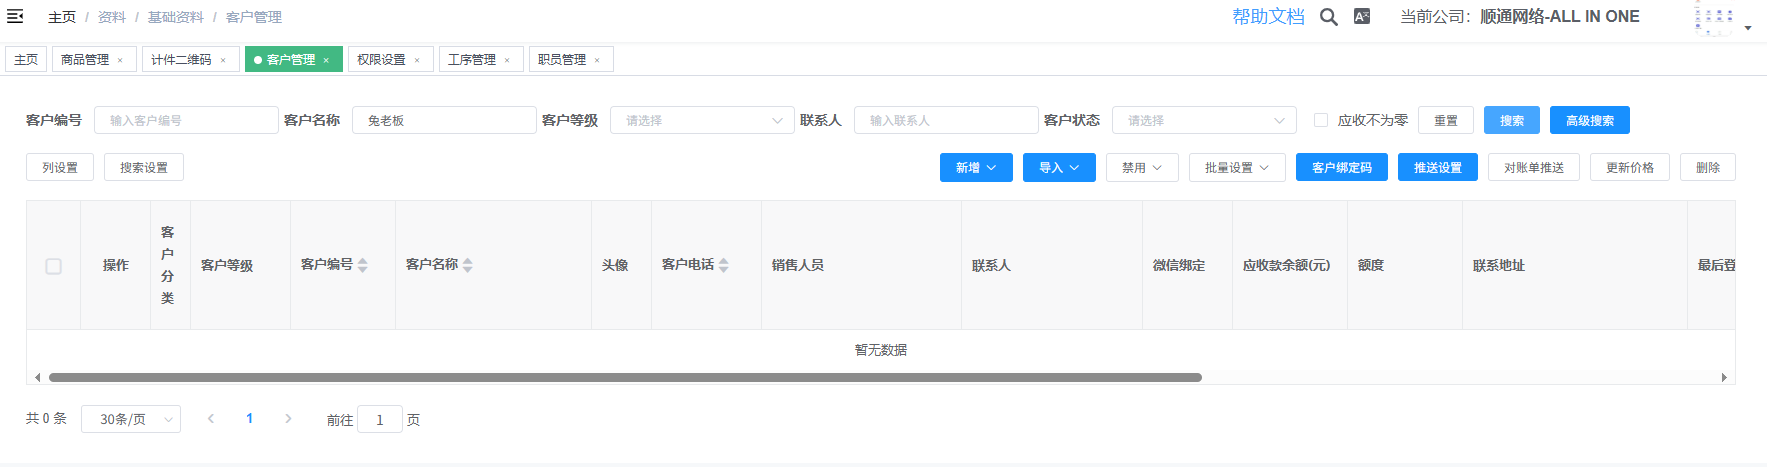This screenshot has height=467, width=1767.
Task: Switch to the 计件二维码 tab
Action: 181,60
